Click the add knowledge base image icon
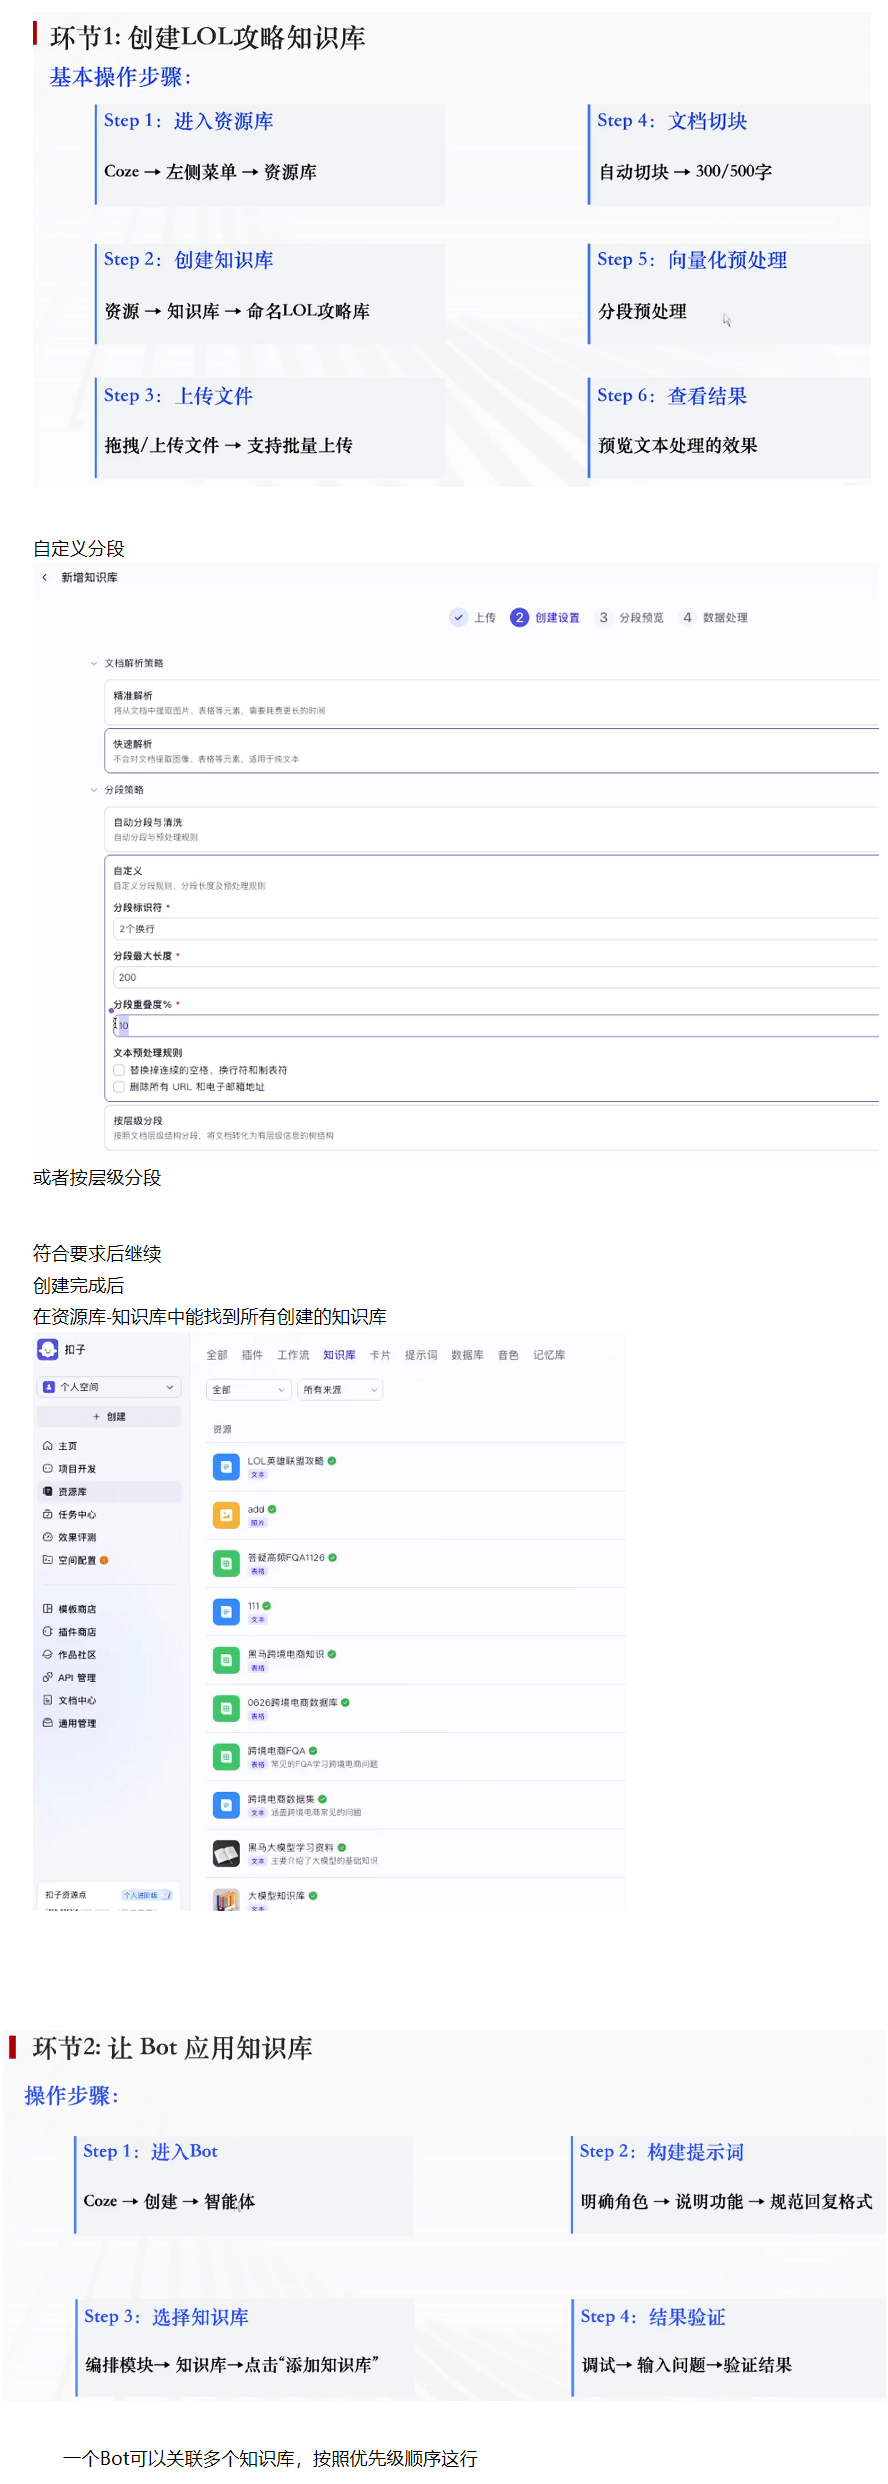 click(226, 1515)
